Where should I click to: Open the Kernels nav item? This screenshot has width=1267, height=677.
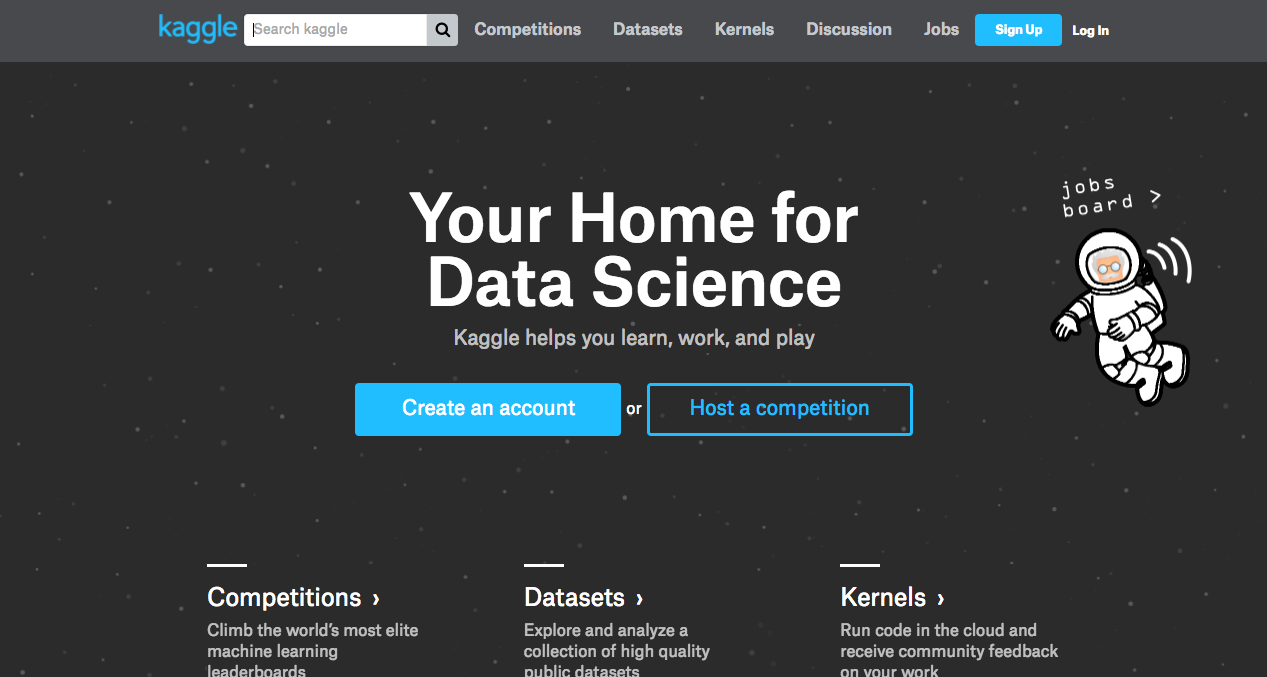pos(743,30)
